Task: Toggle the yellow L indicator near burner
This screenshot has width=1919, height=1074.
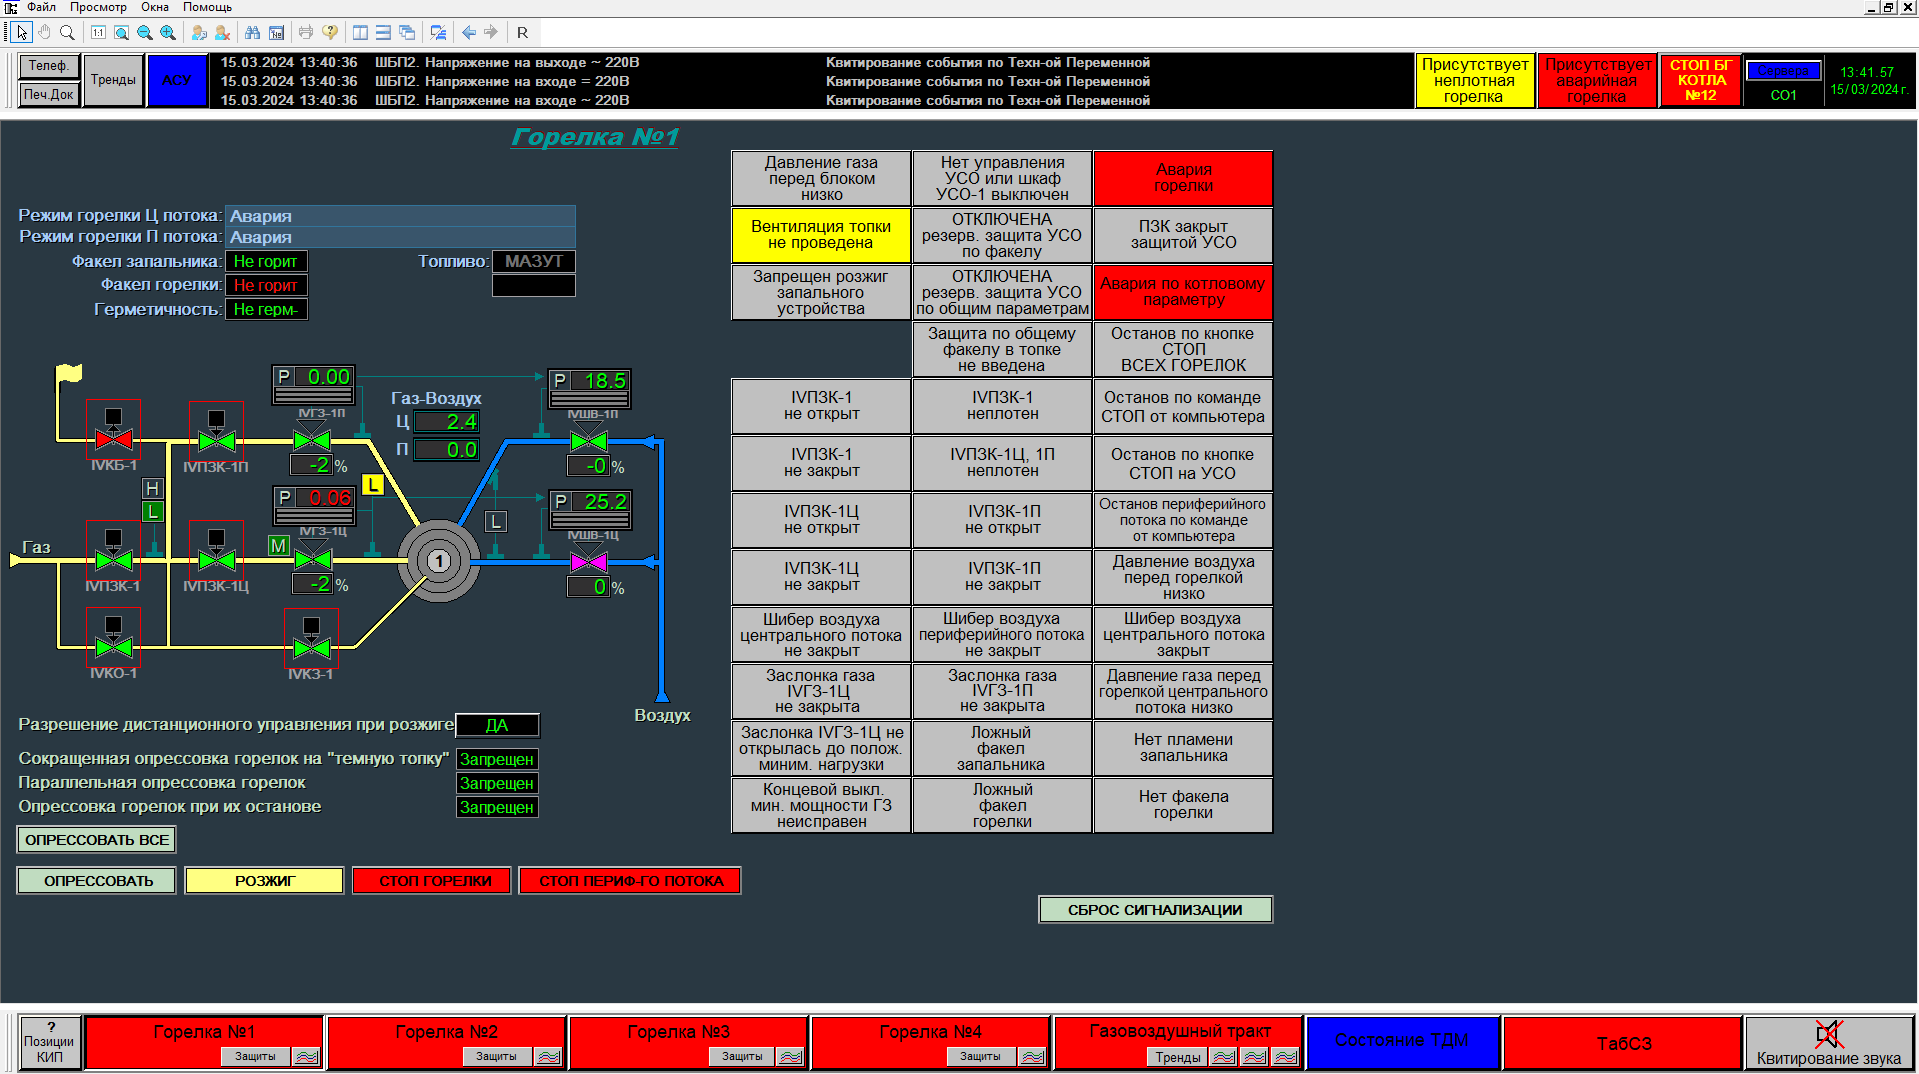Action: (373, 485)
